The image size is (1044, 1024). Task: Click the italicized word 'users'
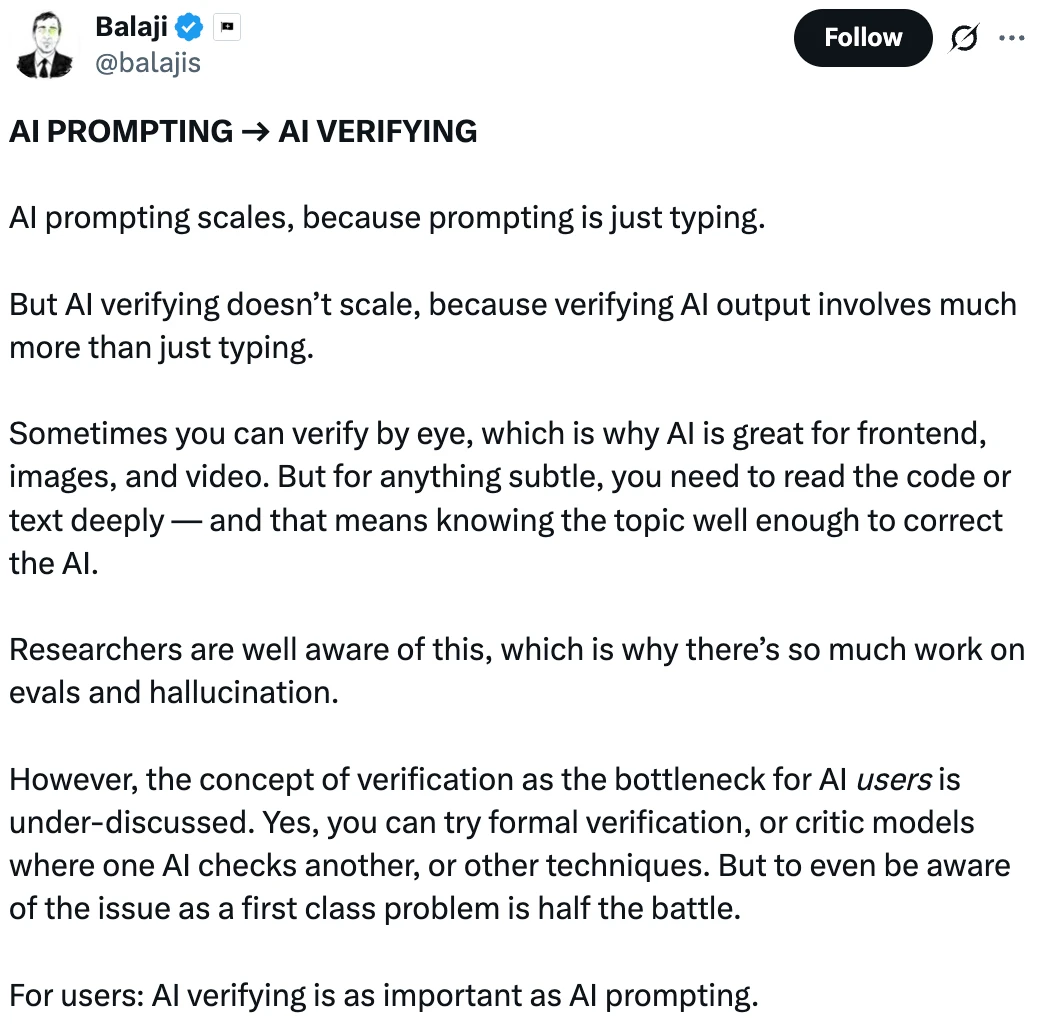coord(894,780)
